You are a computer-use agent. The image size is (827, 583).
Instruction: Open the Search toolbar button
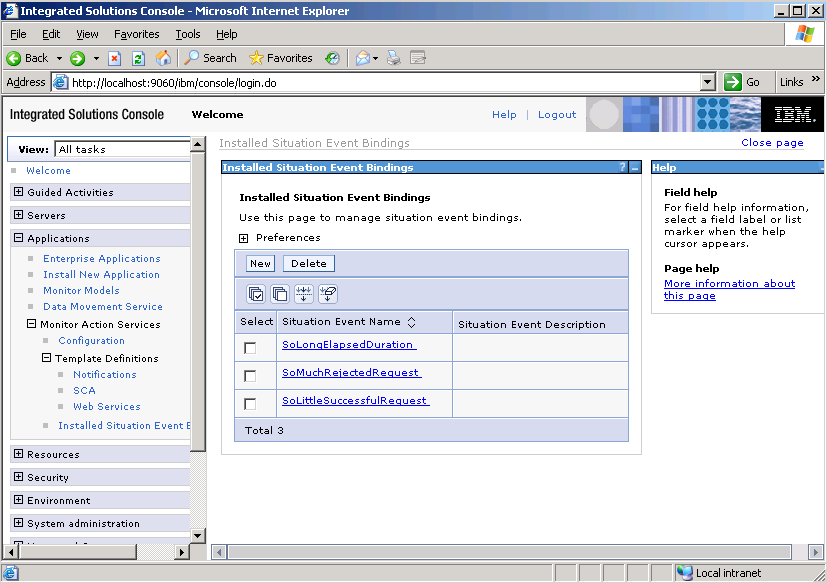click(210, 58)
